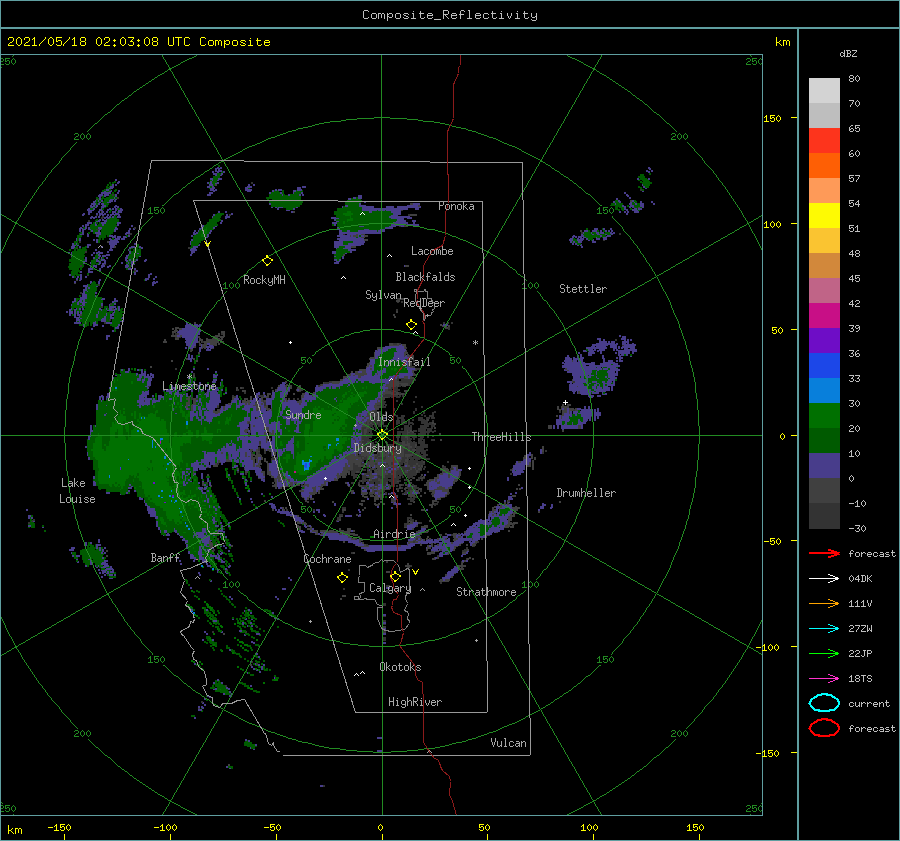Click the red 60-65 dBZ color swatch
900x841 pixels.
point(824,141)
